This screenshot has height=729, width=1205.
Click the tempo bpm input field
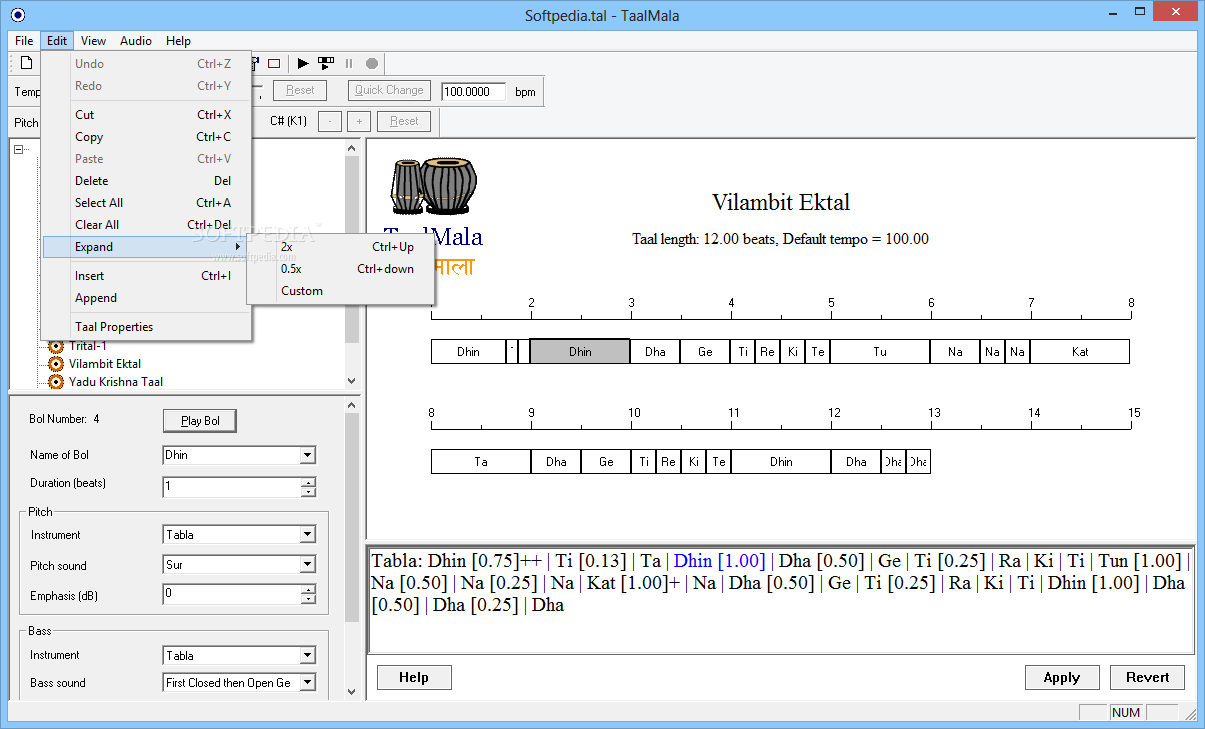473,91
